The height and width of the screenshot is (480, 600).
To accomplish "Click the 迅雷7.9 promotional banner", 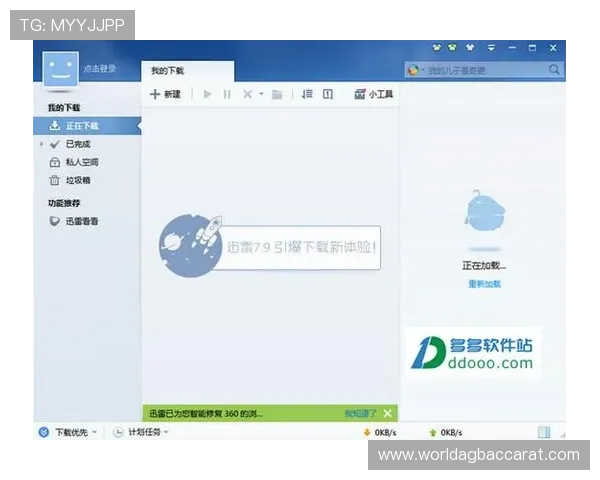I will click(x=270, y=246).
